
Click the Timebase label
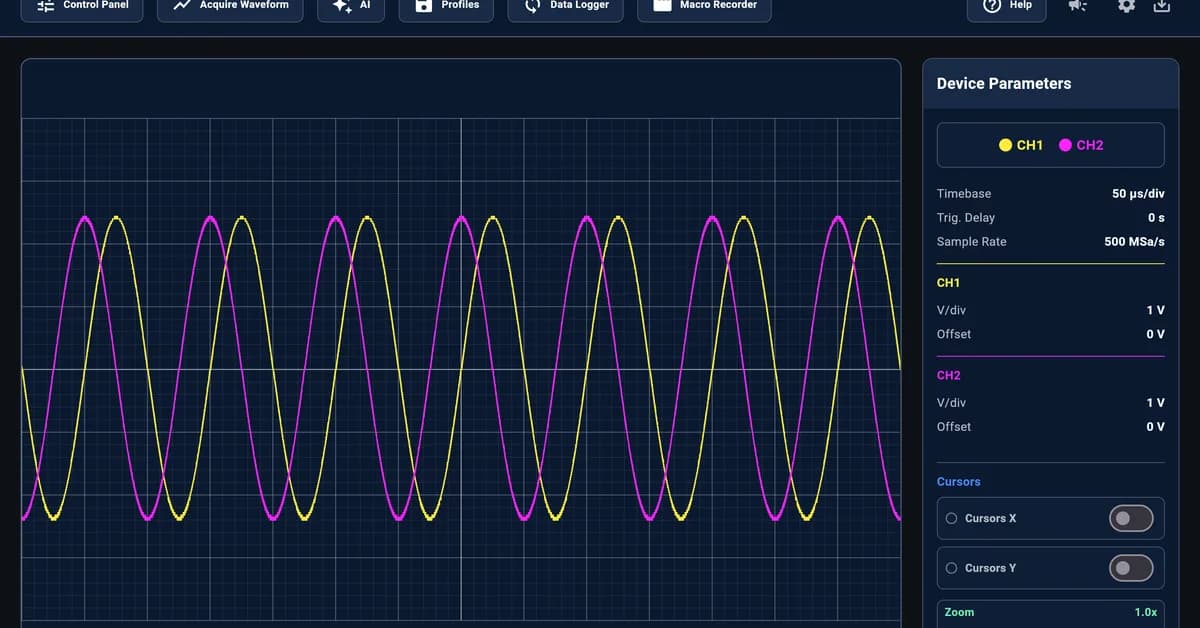pos(964,194)
